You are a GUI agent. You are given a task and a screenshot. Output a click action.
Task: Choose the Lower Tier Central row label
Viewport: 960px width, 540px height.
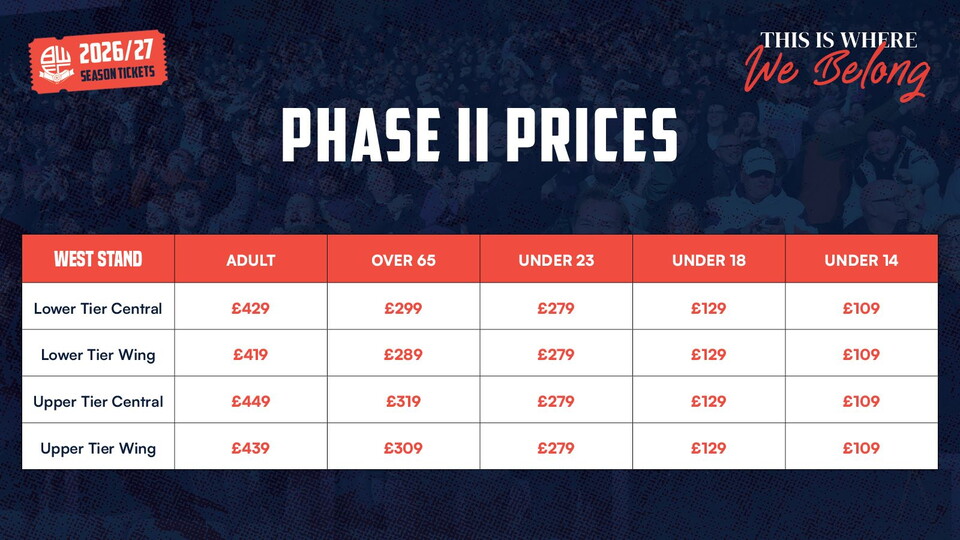pos(98,308)
